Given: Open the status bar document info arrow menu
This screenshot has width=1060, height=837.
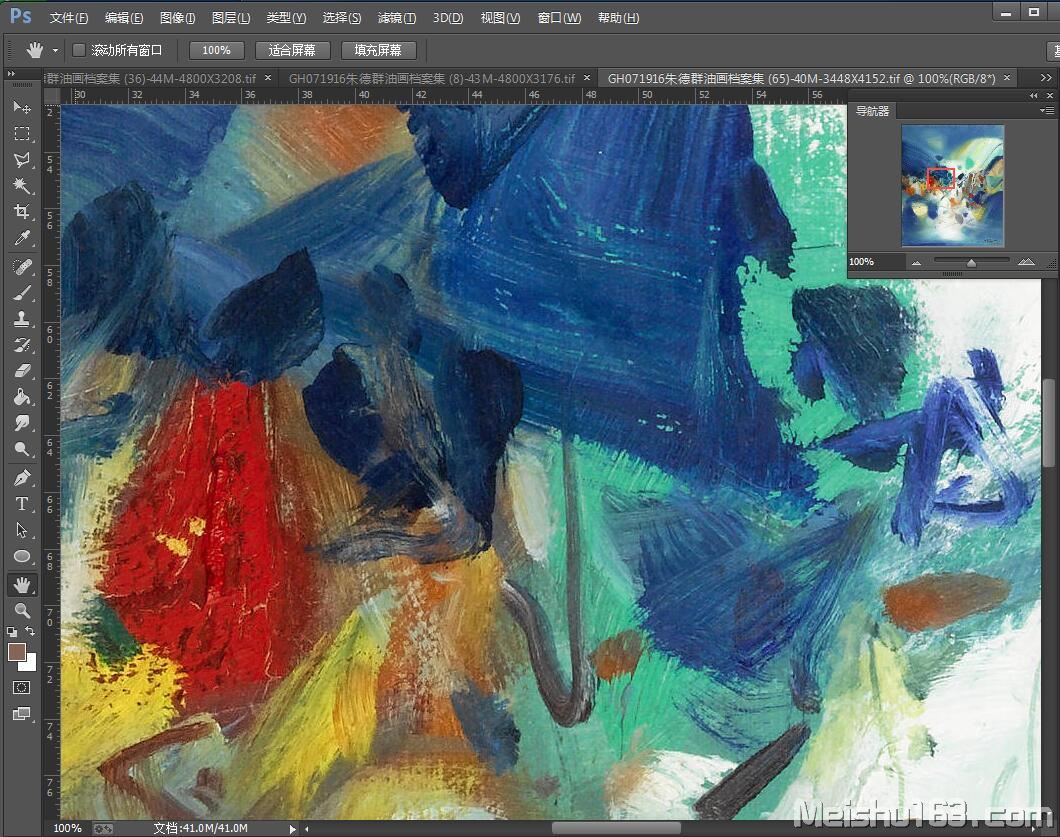Looking at the screenshot, I should click(292, 828).
